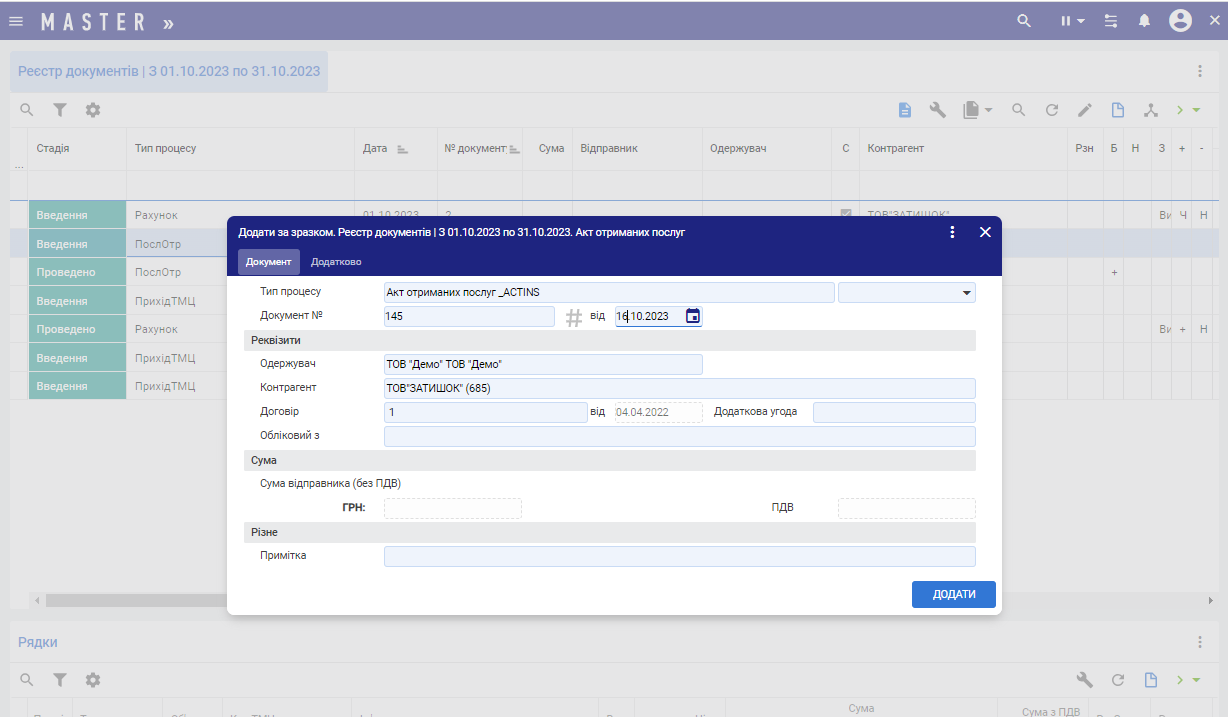The height and width of the screenshot is (717, 1228).
Task: Open the notifications bell
Action: (1145, 21)
